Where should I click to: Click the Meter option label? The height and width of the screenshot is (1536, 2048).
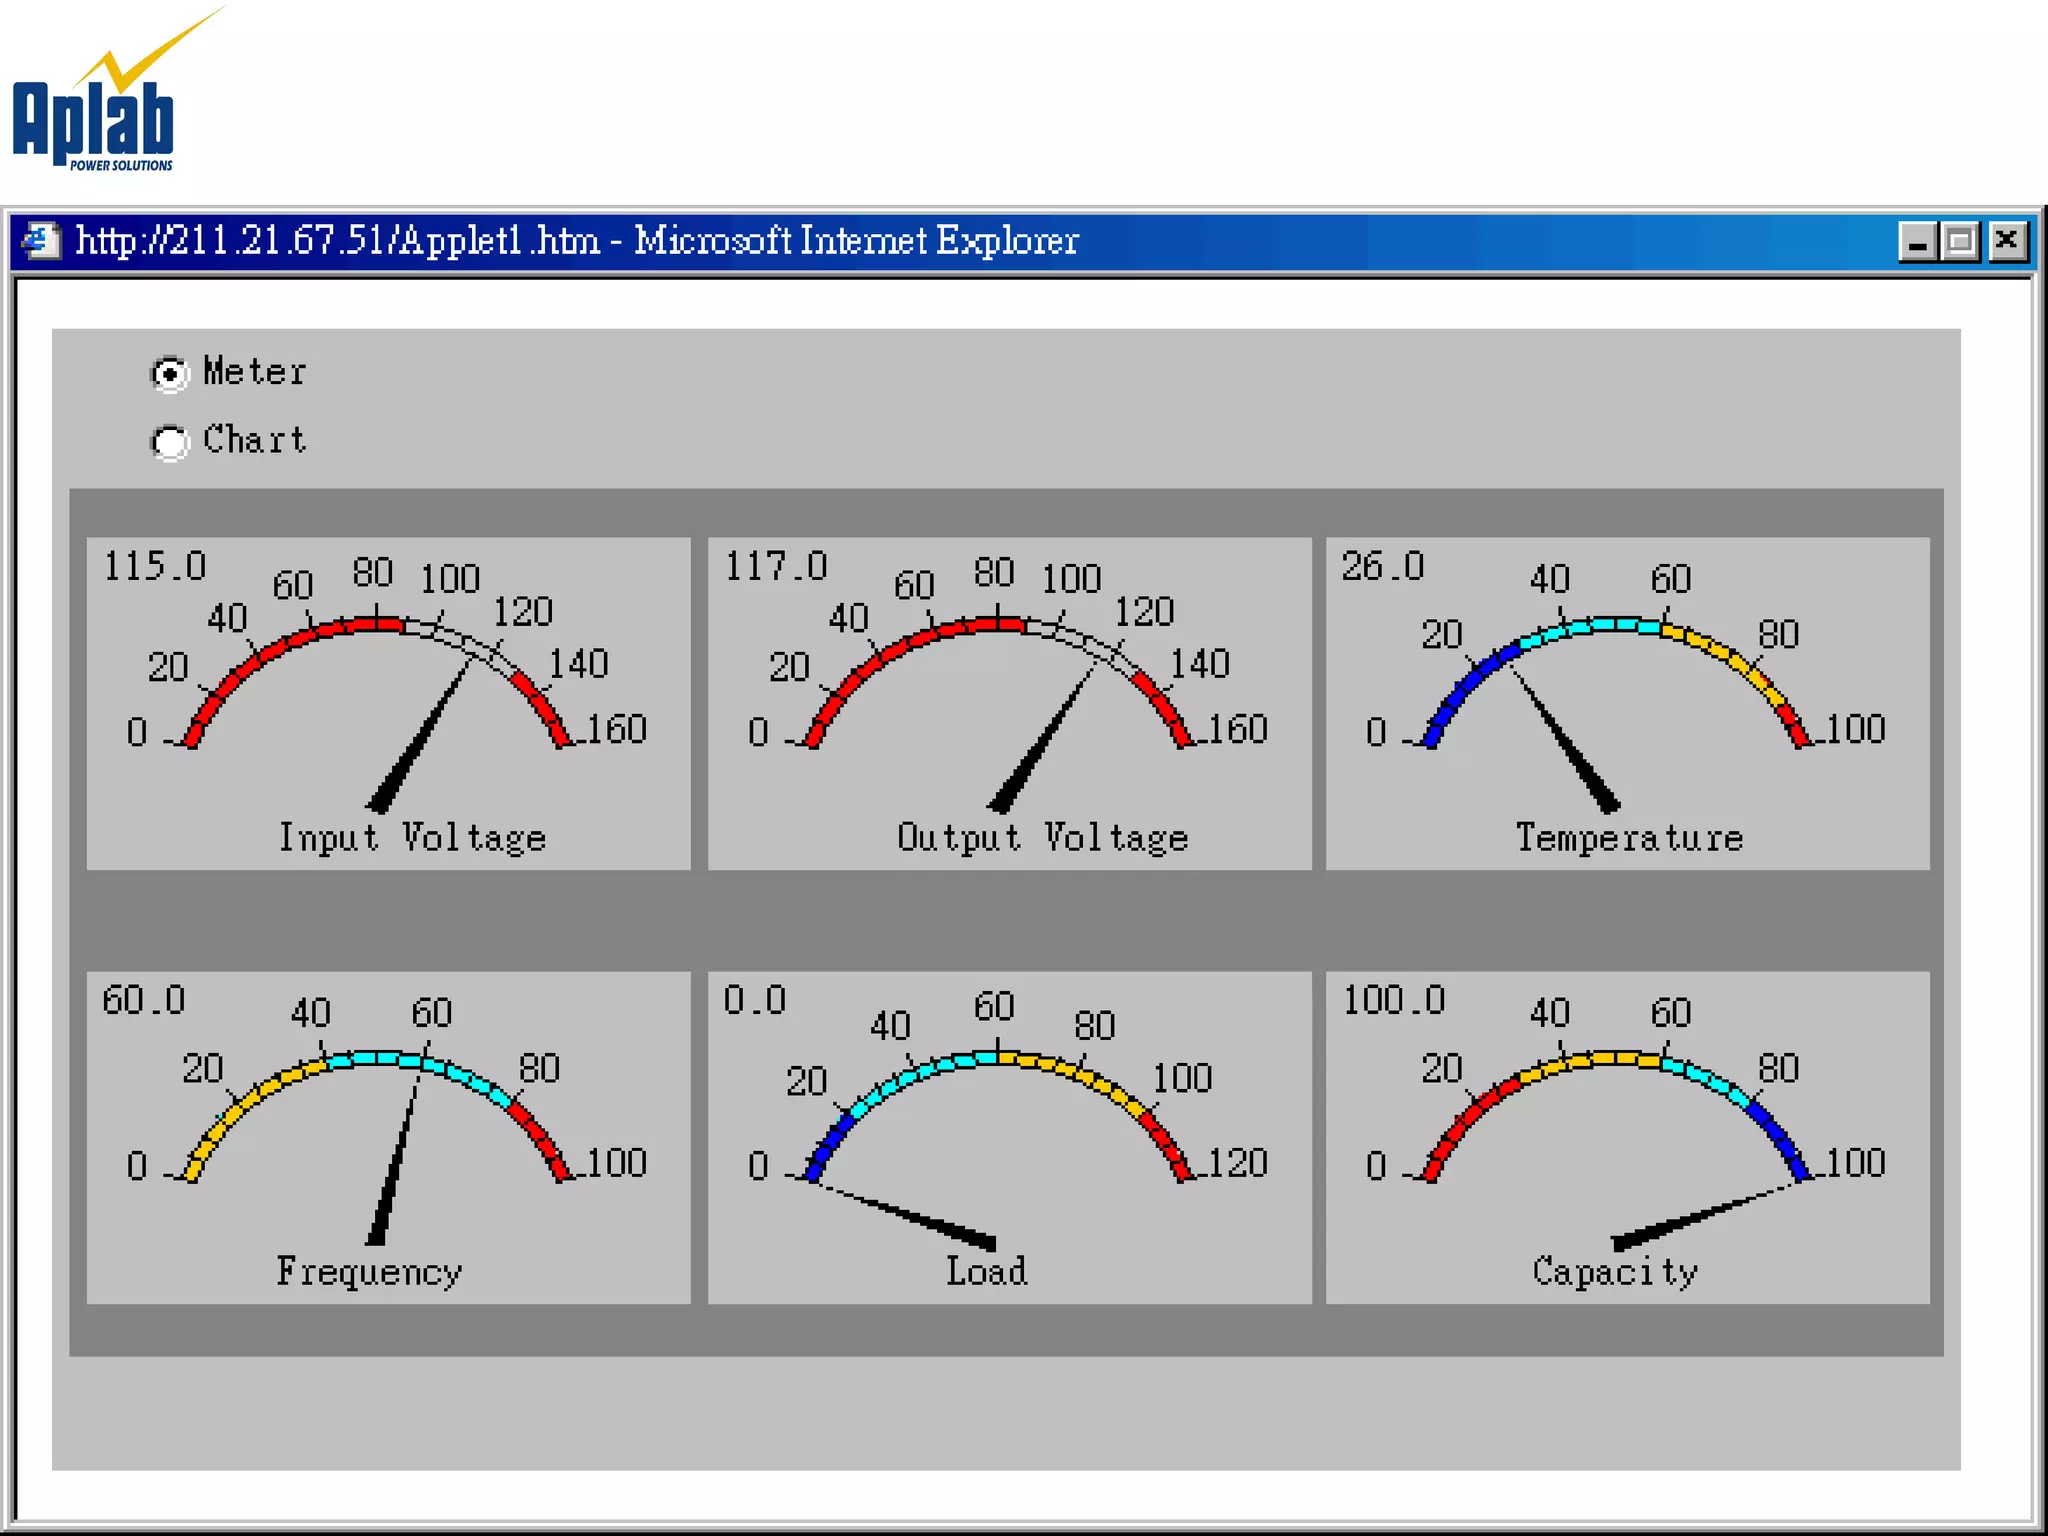click(254, 372)
